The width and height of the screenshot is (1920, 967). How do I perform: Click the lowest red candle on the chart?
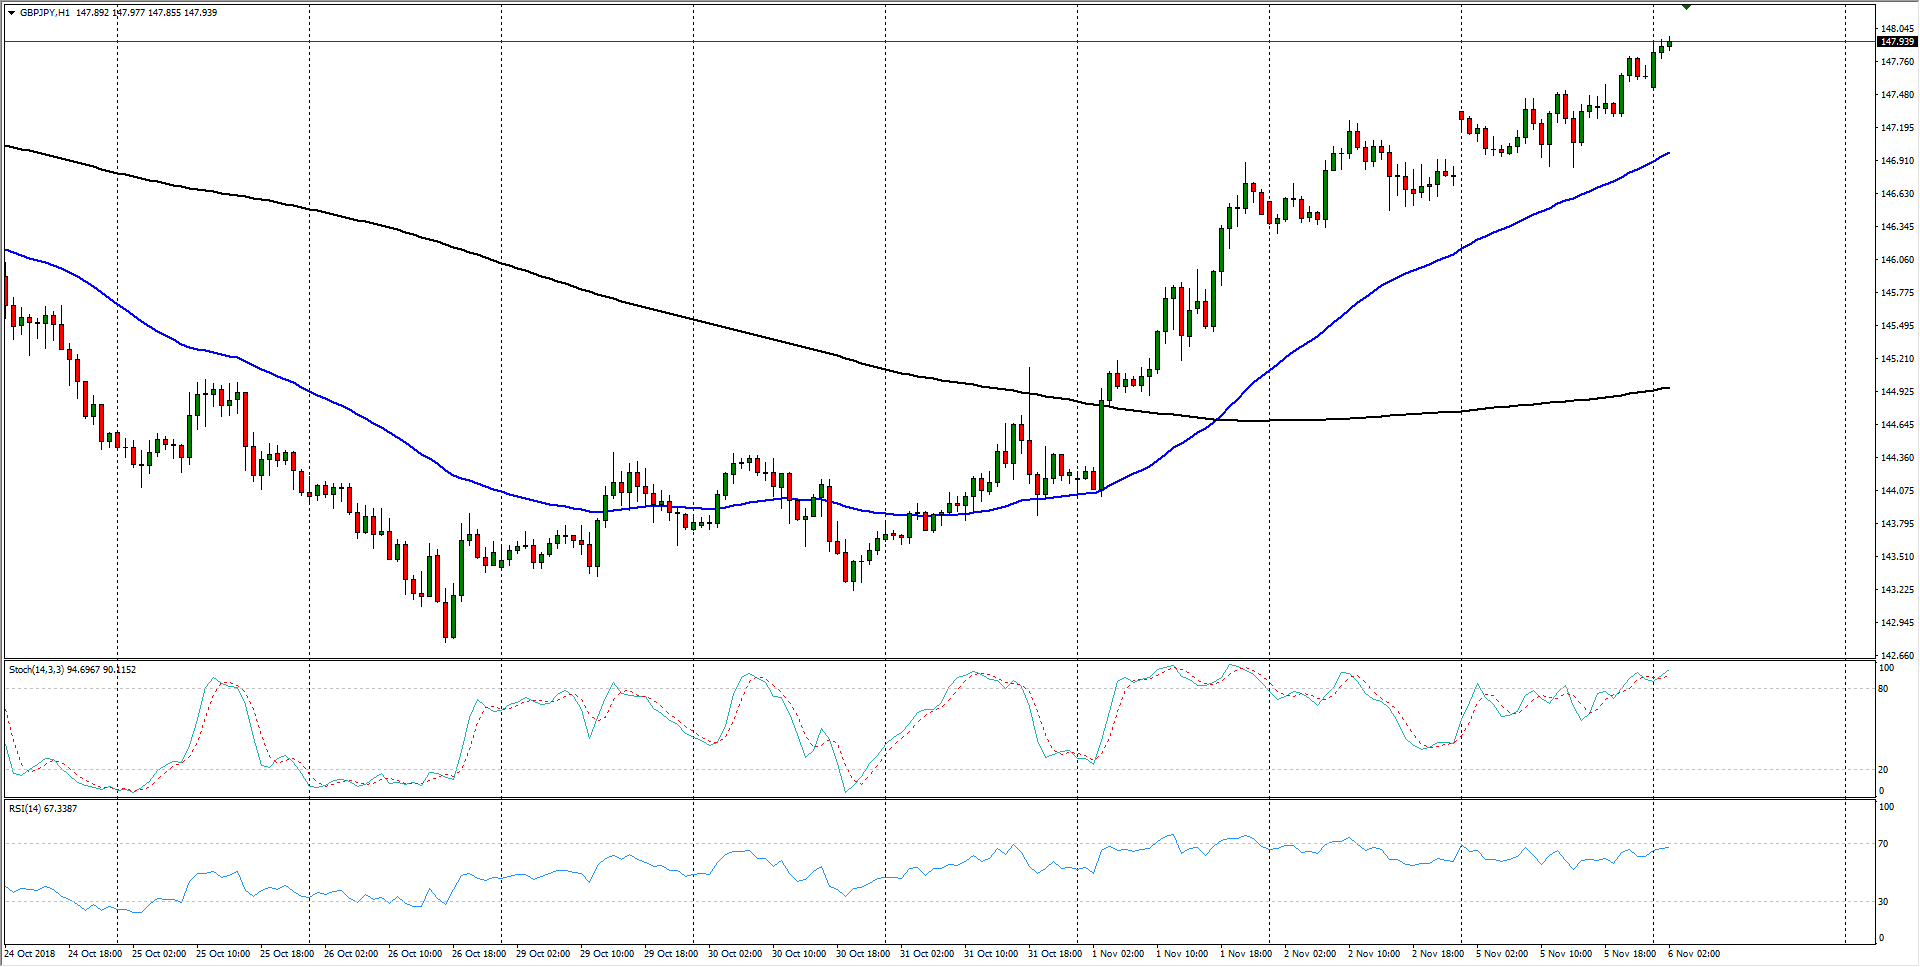pyautogui.click(x=445, y=618)
